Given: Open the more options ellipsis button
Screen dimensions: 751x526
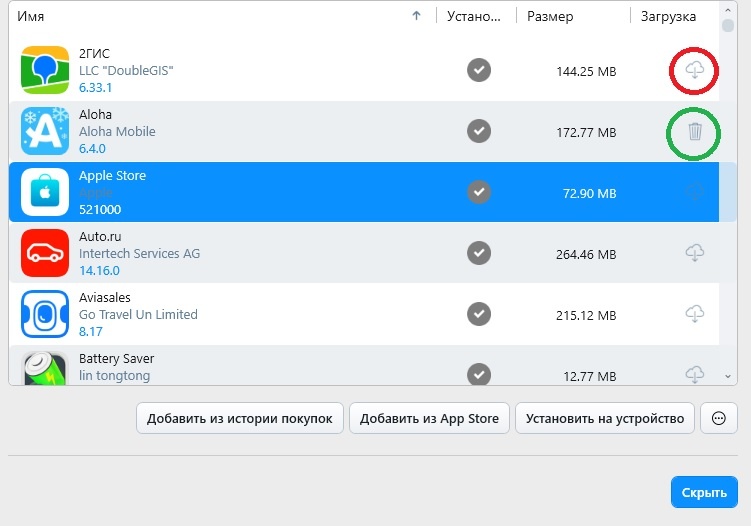Looking at the screenshot, I should pyautogui.click(x=718, y=418).
